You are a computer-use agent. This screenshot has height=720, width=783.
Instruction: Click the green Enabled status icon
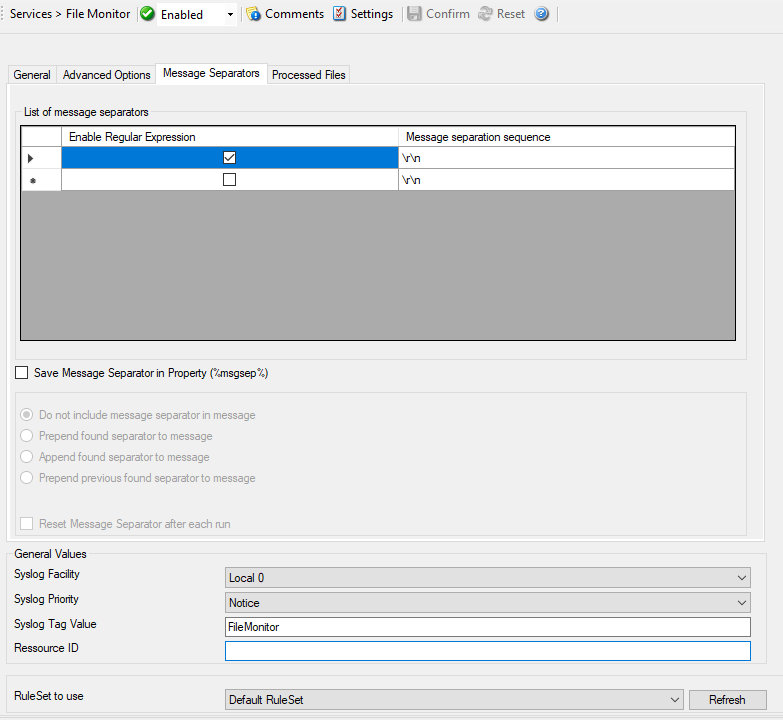click(x=148, y=14)
